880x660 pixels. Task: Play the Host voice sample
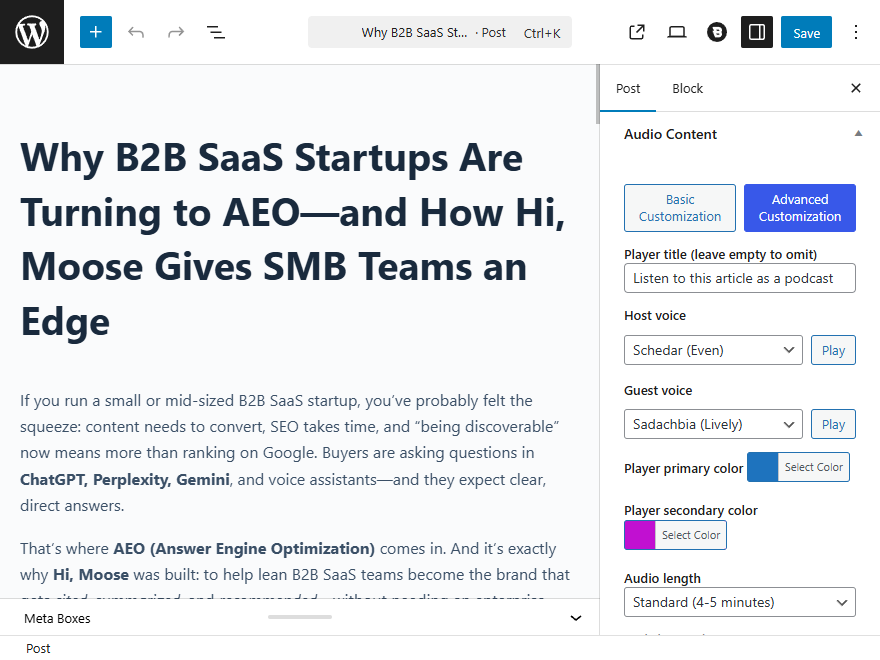tap(833, 350)
